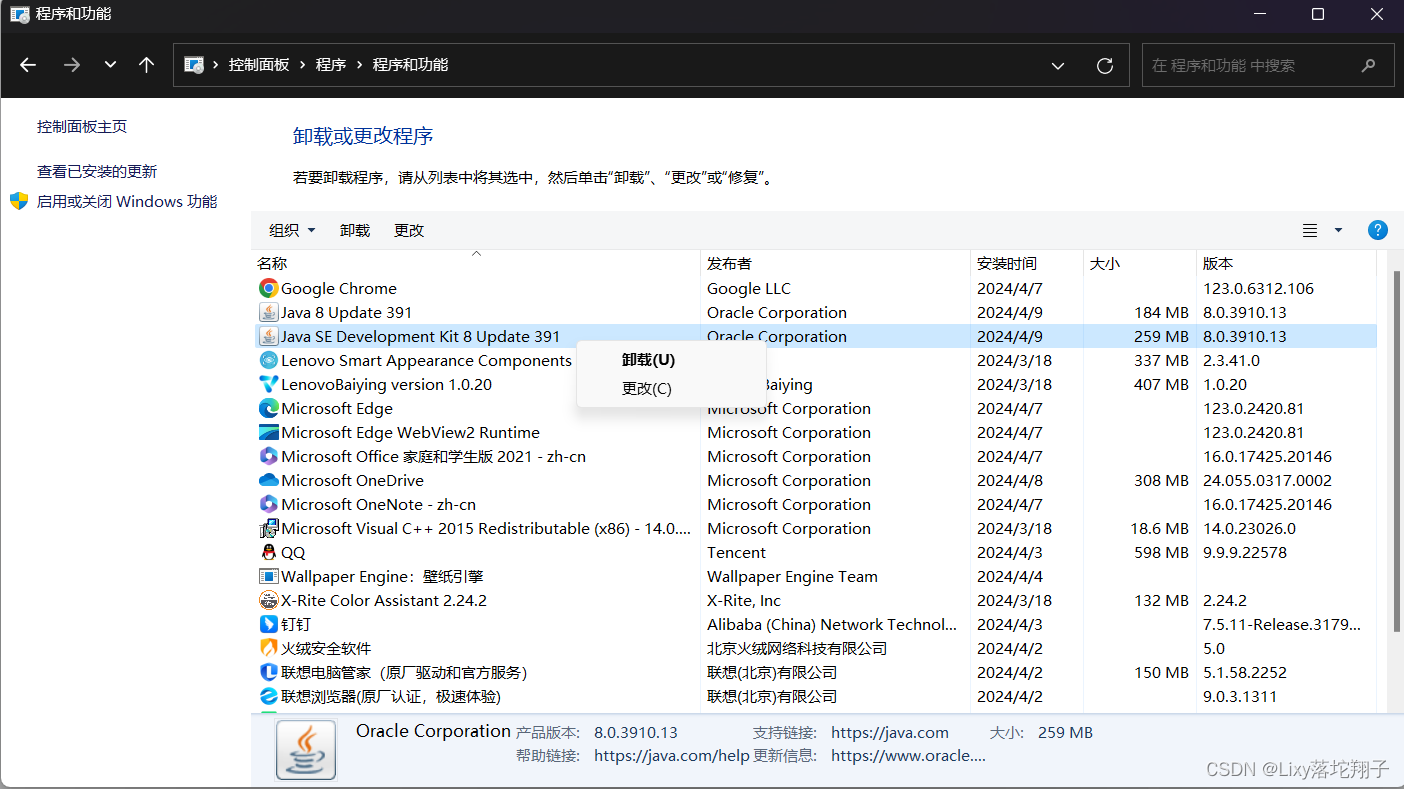Click https://java.com/help help link text
Screen dimensions: 1404x789
(x=672, y=756)
